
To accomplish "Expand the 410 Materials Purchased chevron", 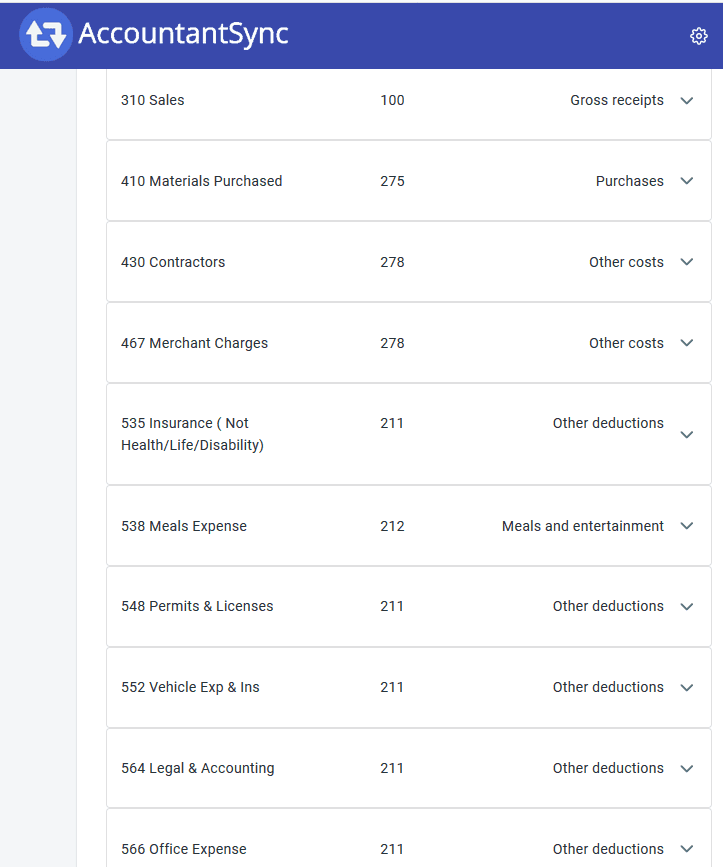I will pyautogui.click(x=687, y=181).
